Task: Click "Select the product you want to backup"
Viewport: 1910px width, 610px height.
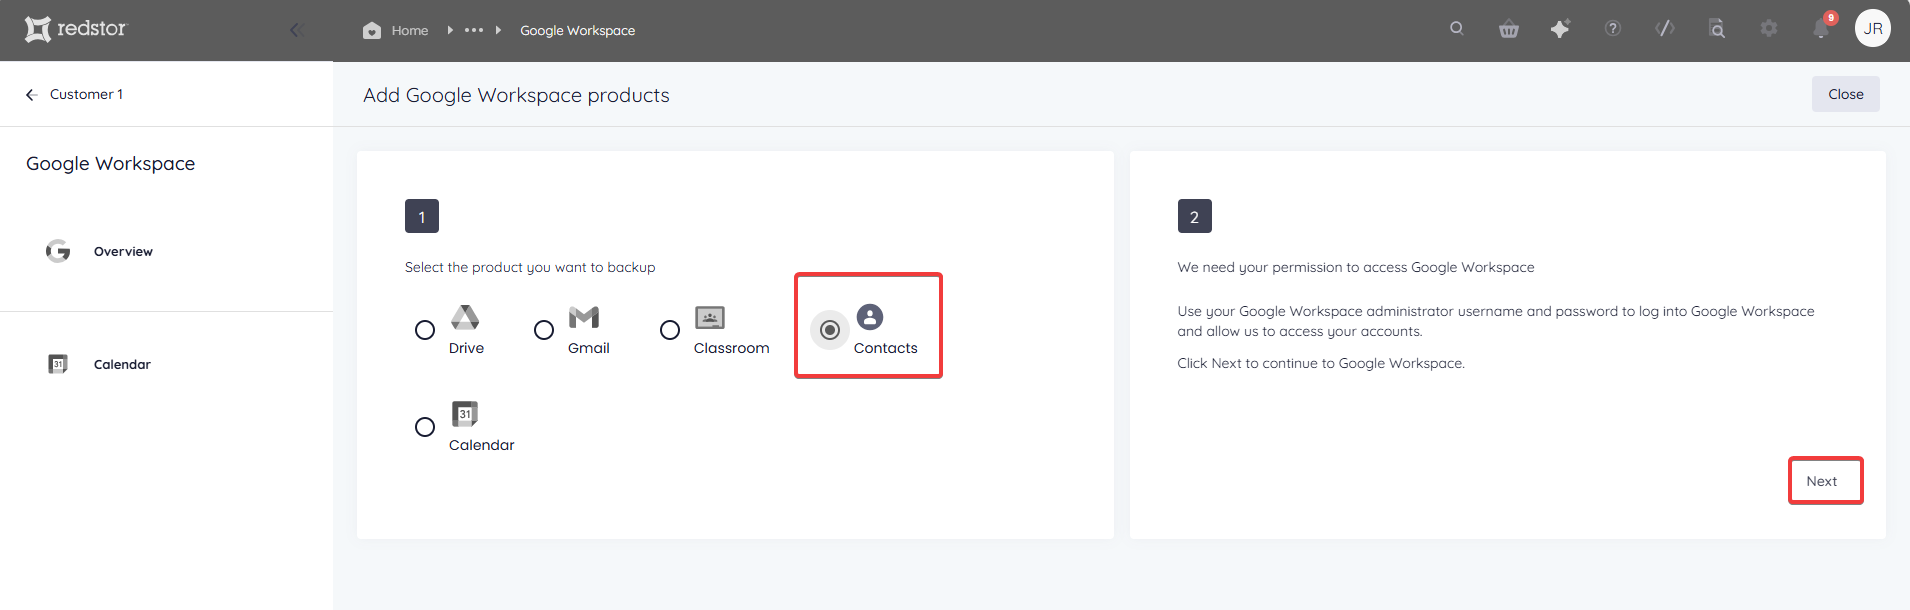Action: (530, 267)
